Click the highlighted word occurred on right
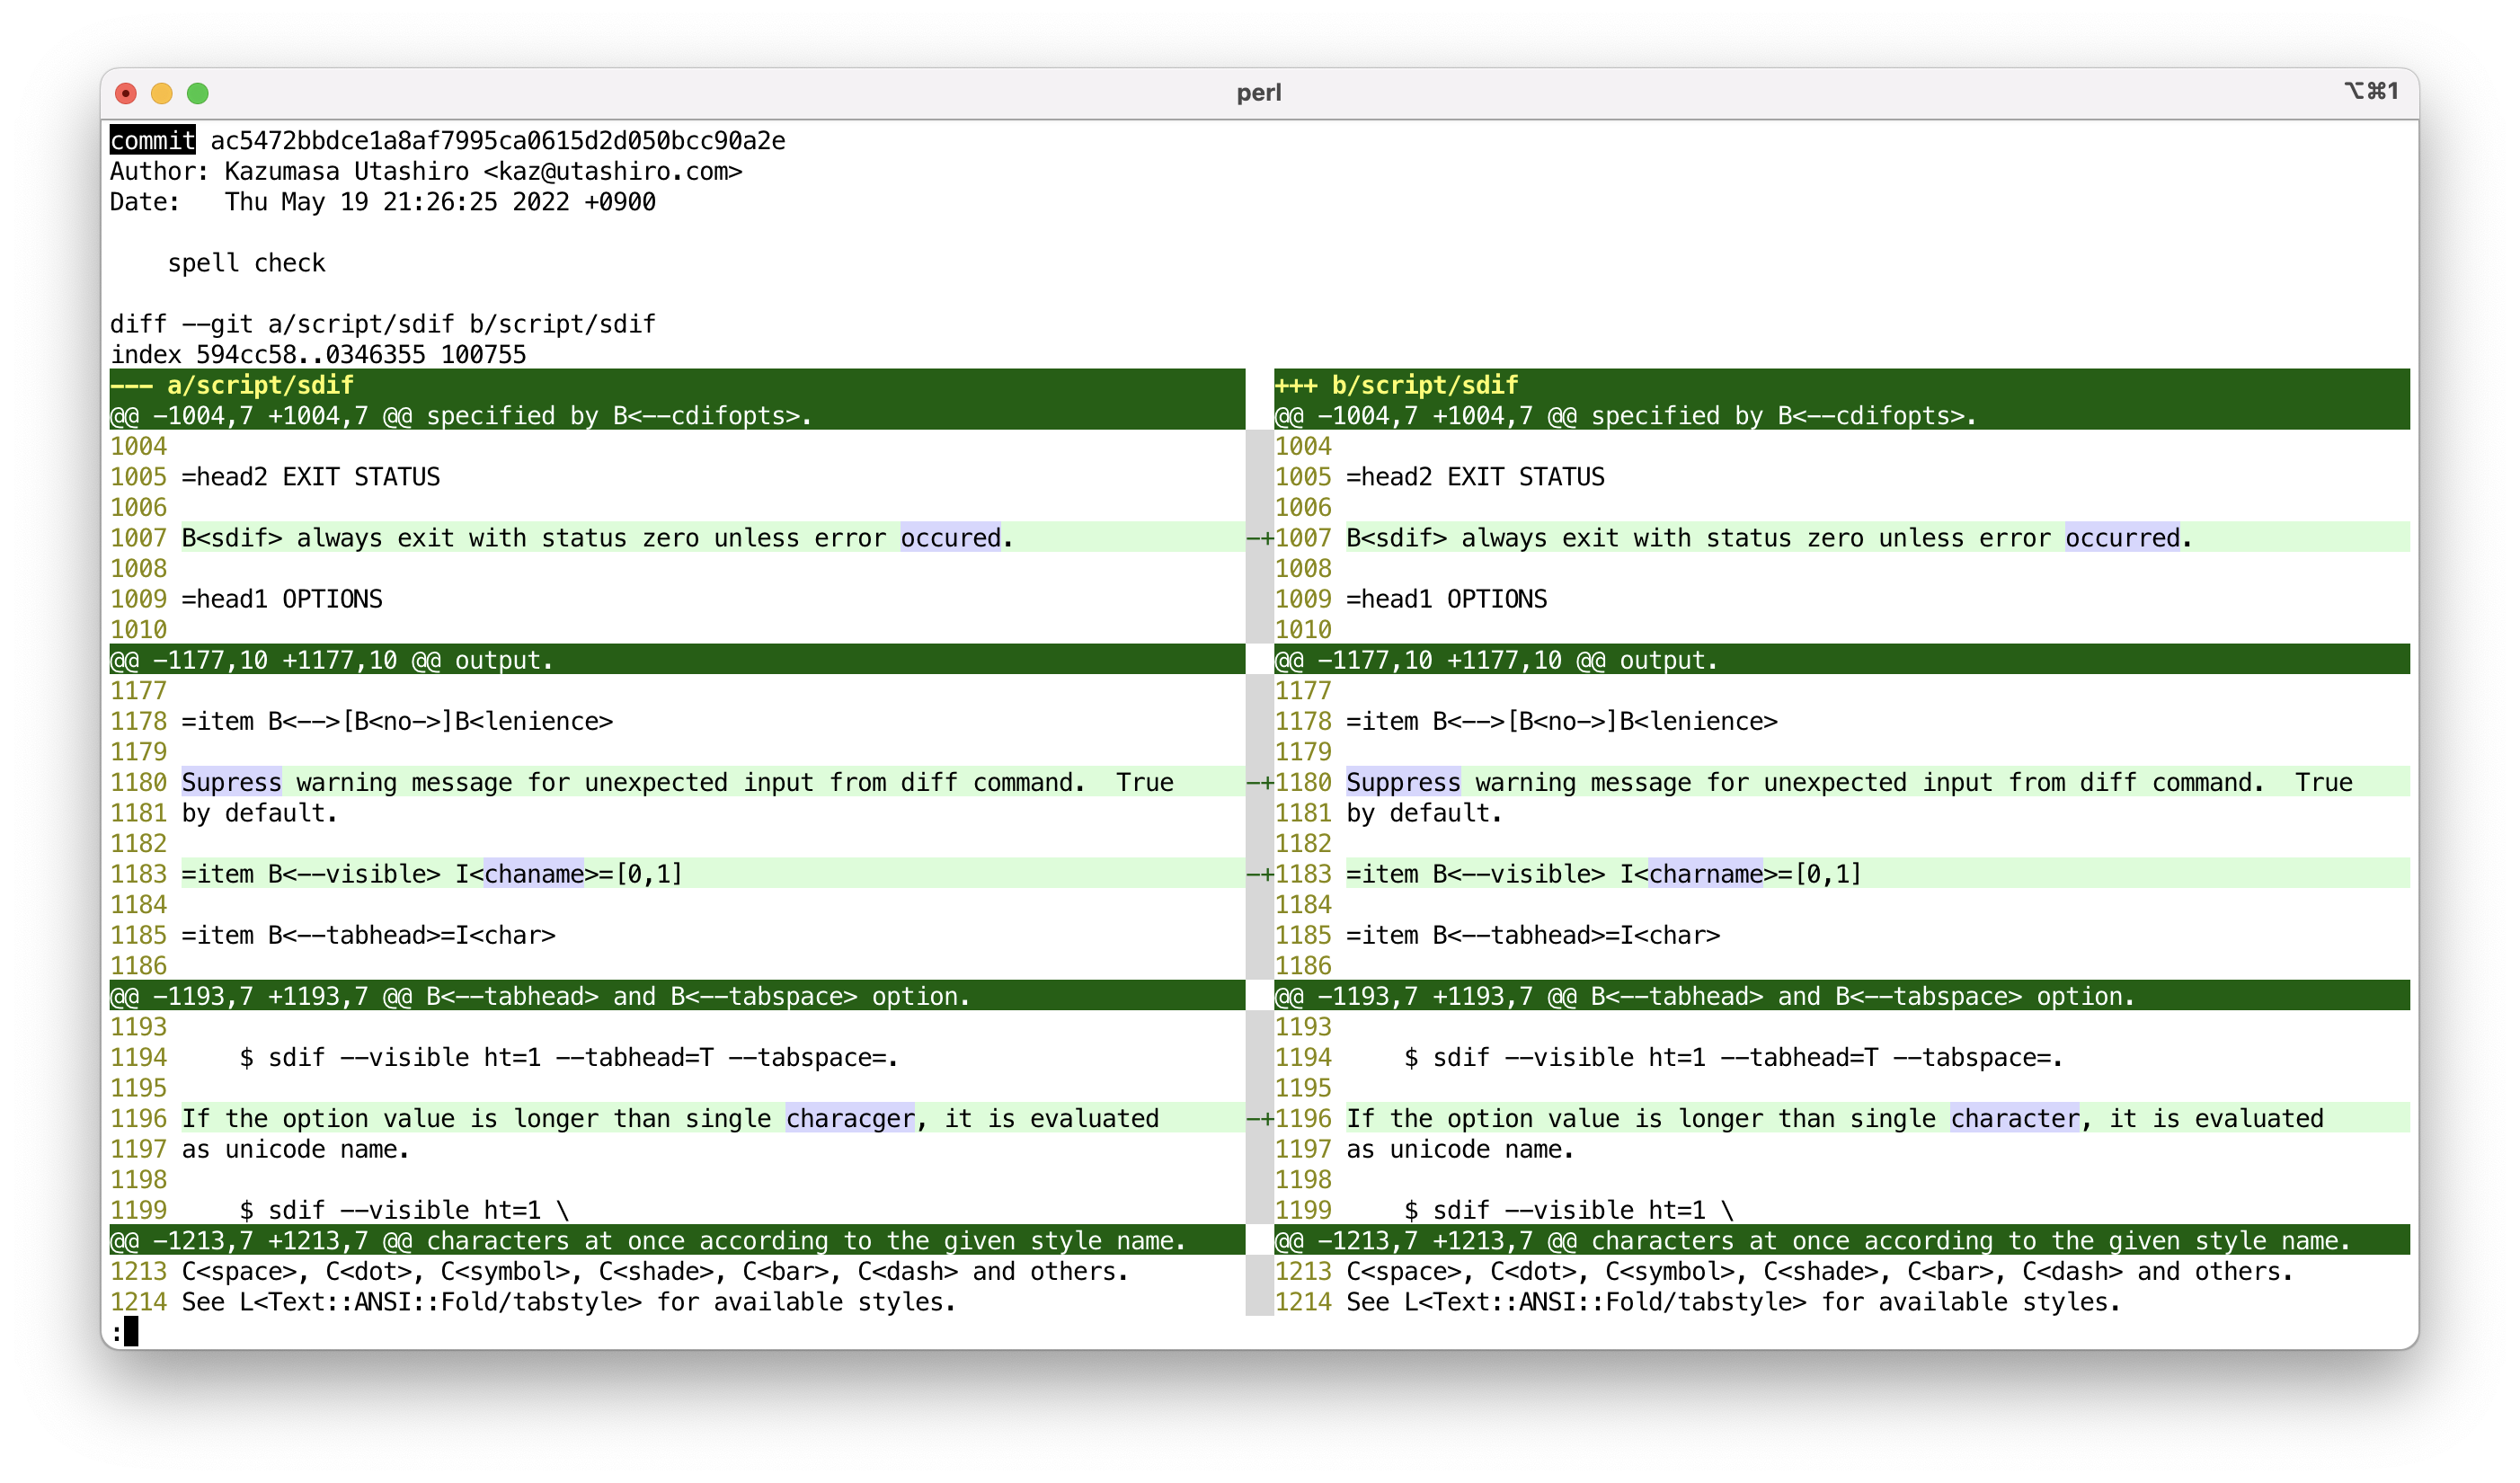The width and height of the screenshot is (2520, 1483). coord(2122,538)
